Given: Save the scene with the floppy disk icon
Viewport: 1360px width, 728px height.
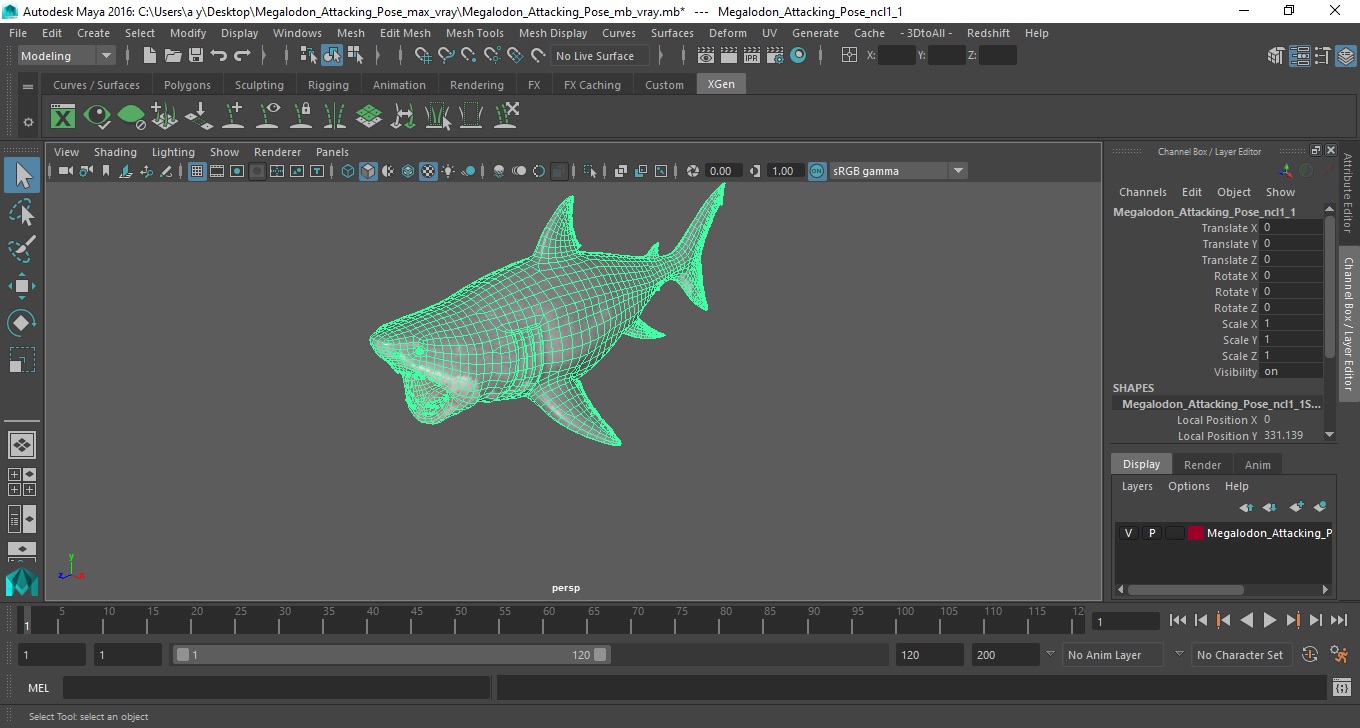Looking at the screenshot, I should pyautogui.click(x=196, y=56).
